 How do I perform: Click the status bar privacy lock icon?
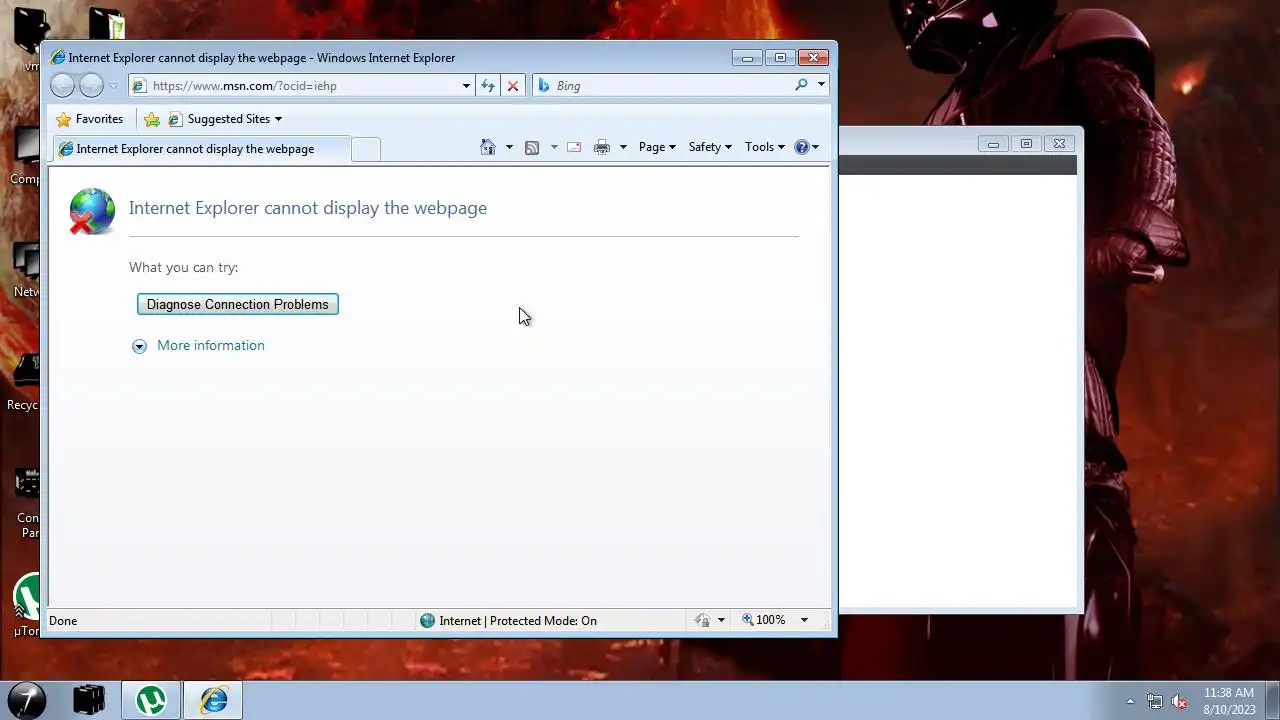703,621
